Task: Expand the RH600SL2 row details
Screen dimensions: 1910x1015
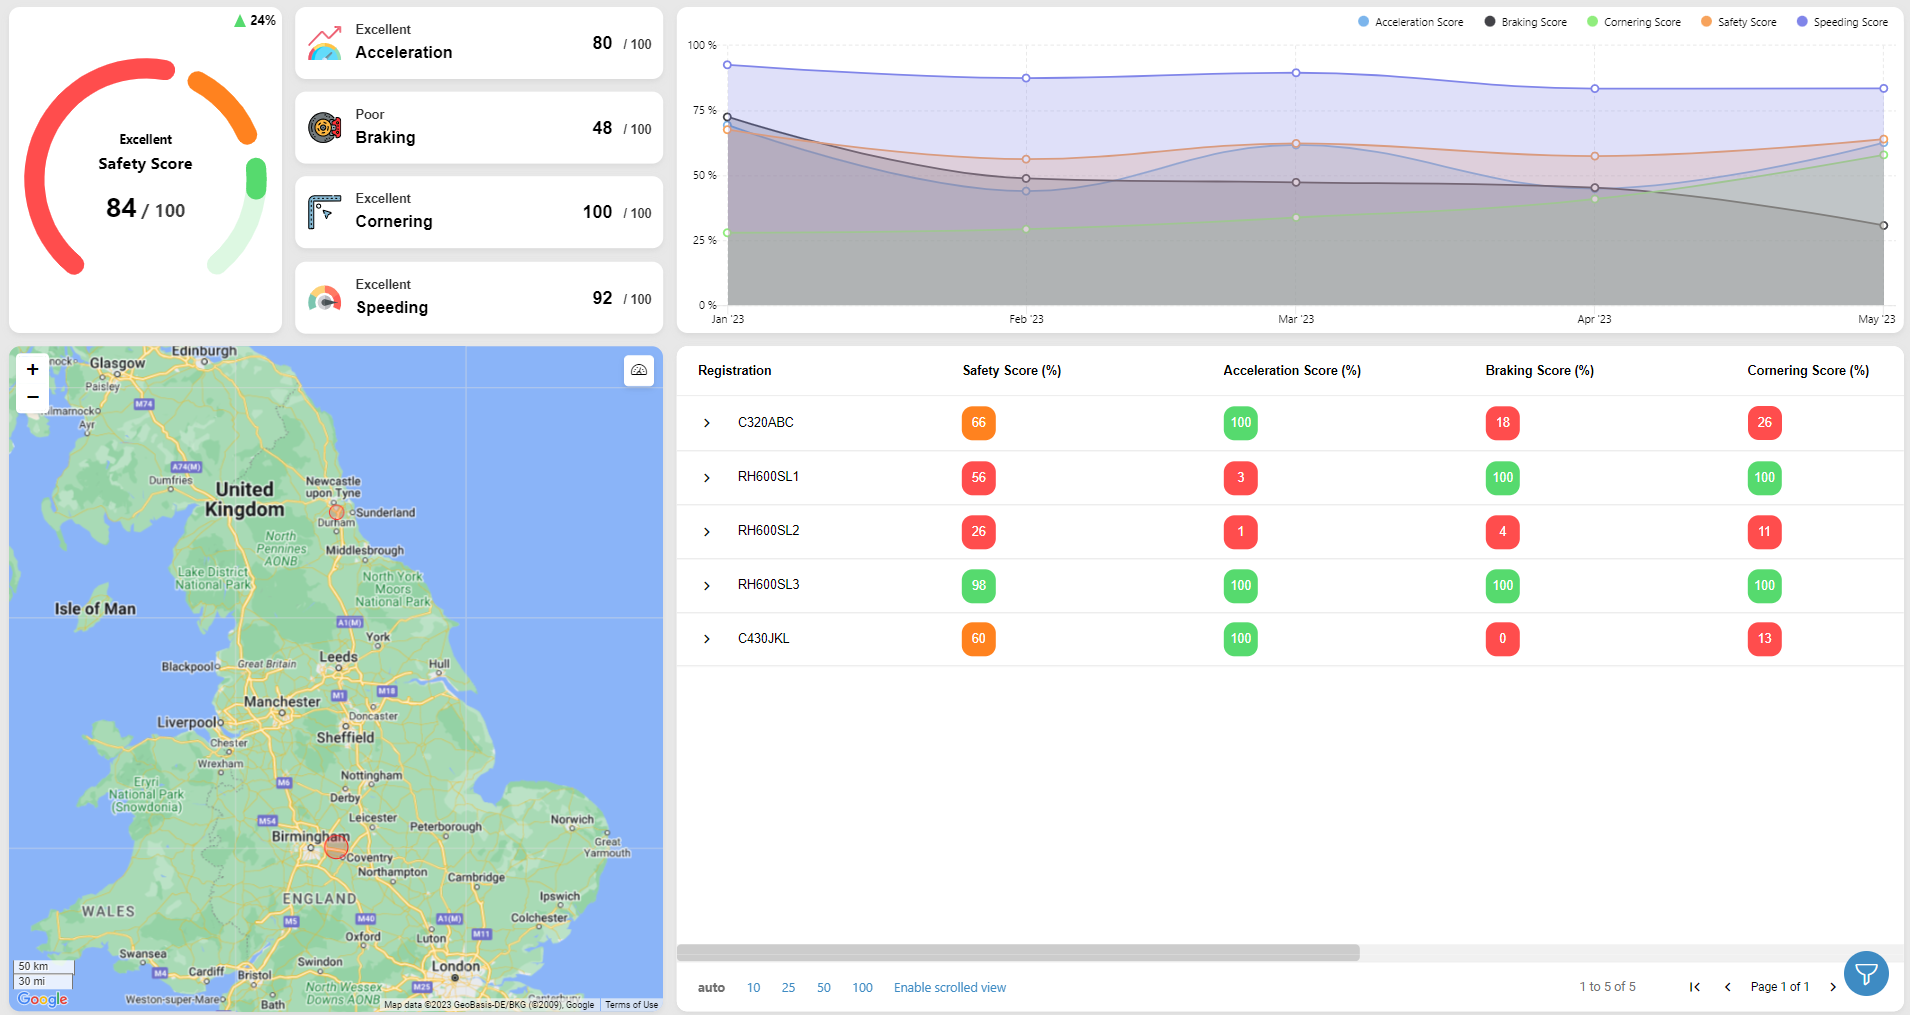Action: (707, 531)
